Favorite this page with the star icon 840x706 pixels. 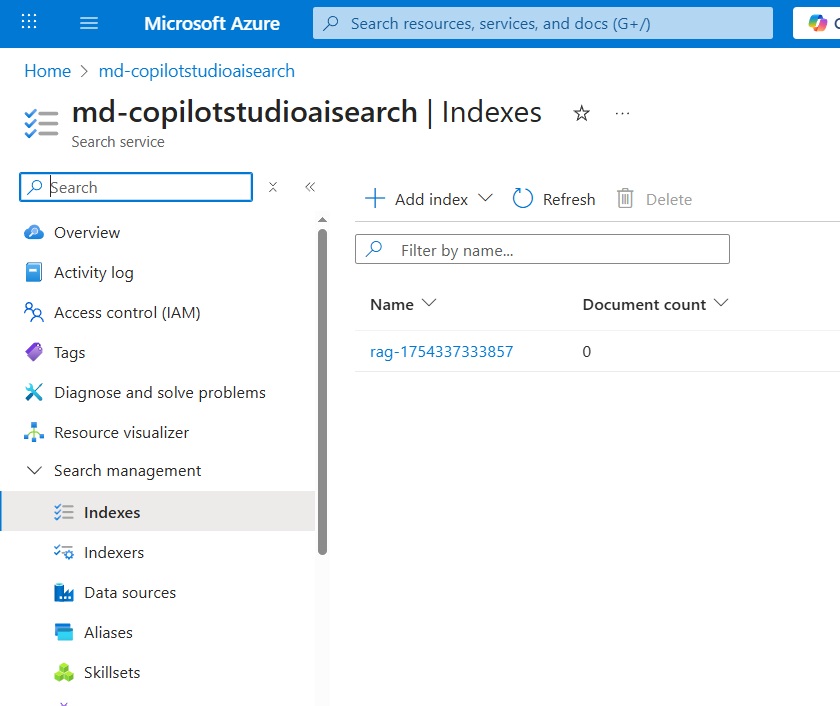point(581,114)
